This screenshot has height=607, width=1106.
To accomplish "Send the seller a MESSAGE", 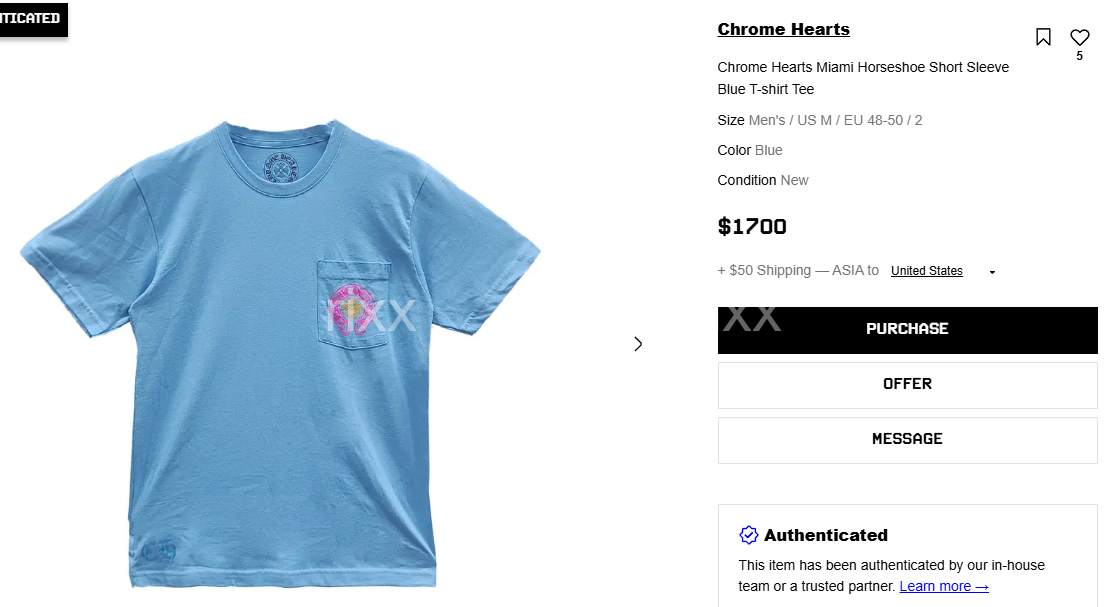I will 907,439.
